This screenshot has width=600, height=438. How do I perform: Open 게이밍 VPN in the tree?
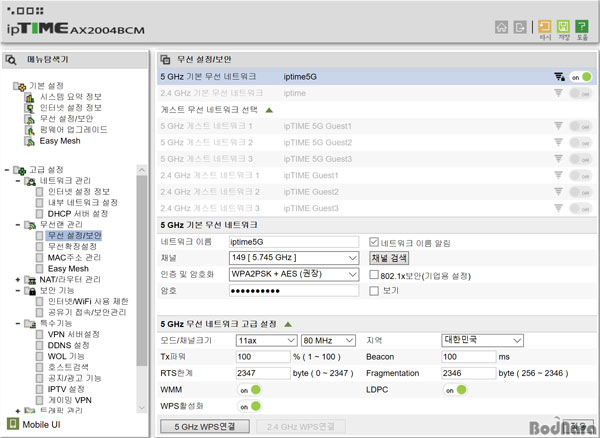click(x=70, y=401)
